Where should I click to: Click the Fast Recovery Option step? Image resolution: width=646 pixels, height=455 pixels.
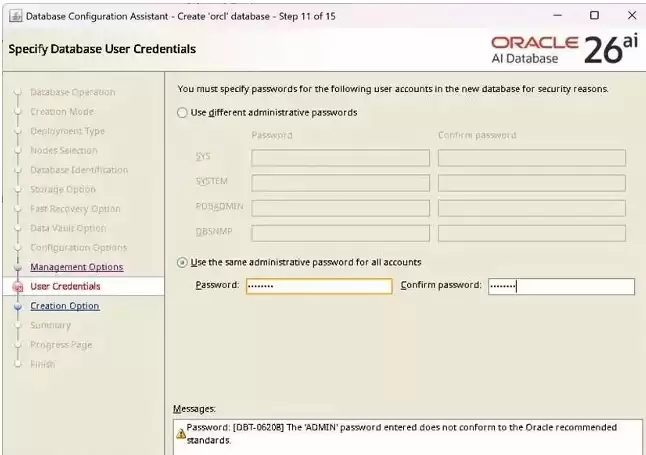click(75, 209)
